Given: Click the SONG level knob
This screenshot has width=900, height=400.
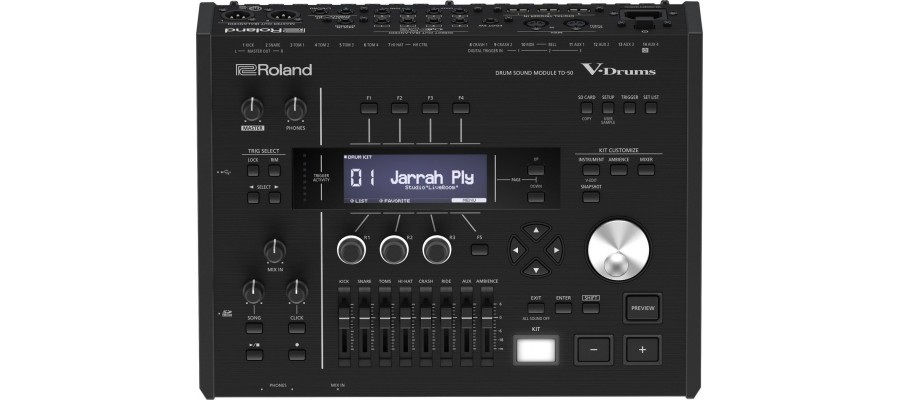Looking at the screenshot, I should coord(254,292).
